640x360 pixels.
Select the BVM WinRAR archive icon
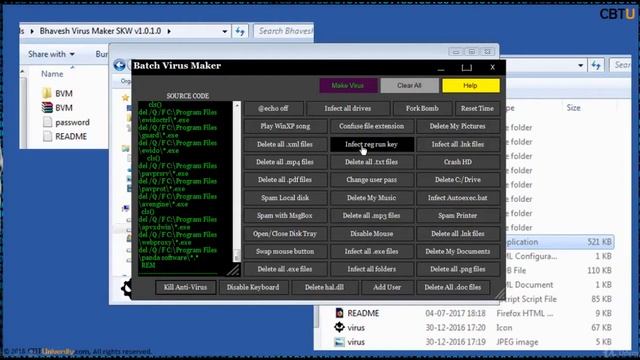(47, 108)
